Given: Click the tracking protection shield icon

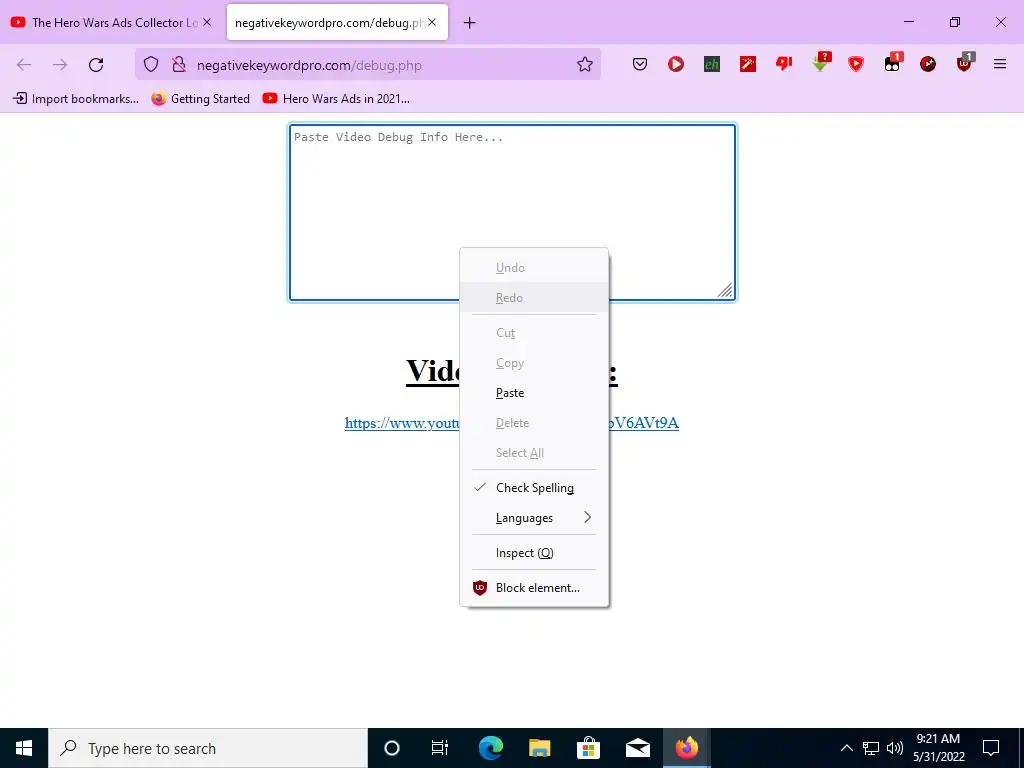Looking at the screenshot, I should [151, 64].
